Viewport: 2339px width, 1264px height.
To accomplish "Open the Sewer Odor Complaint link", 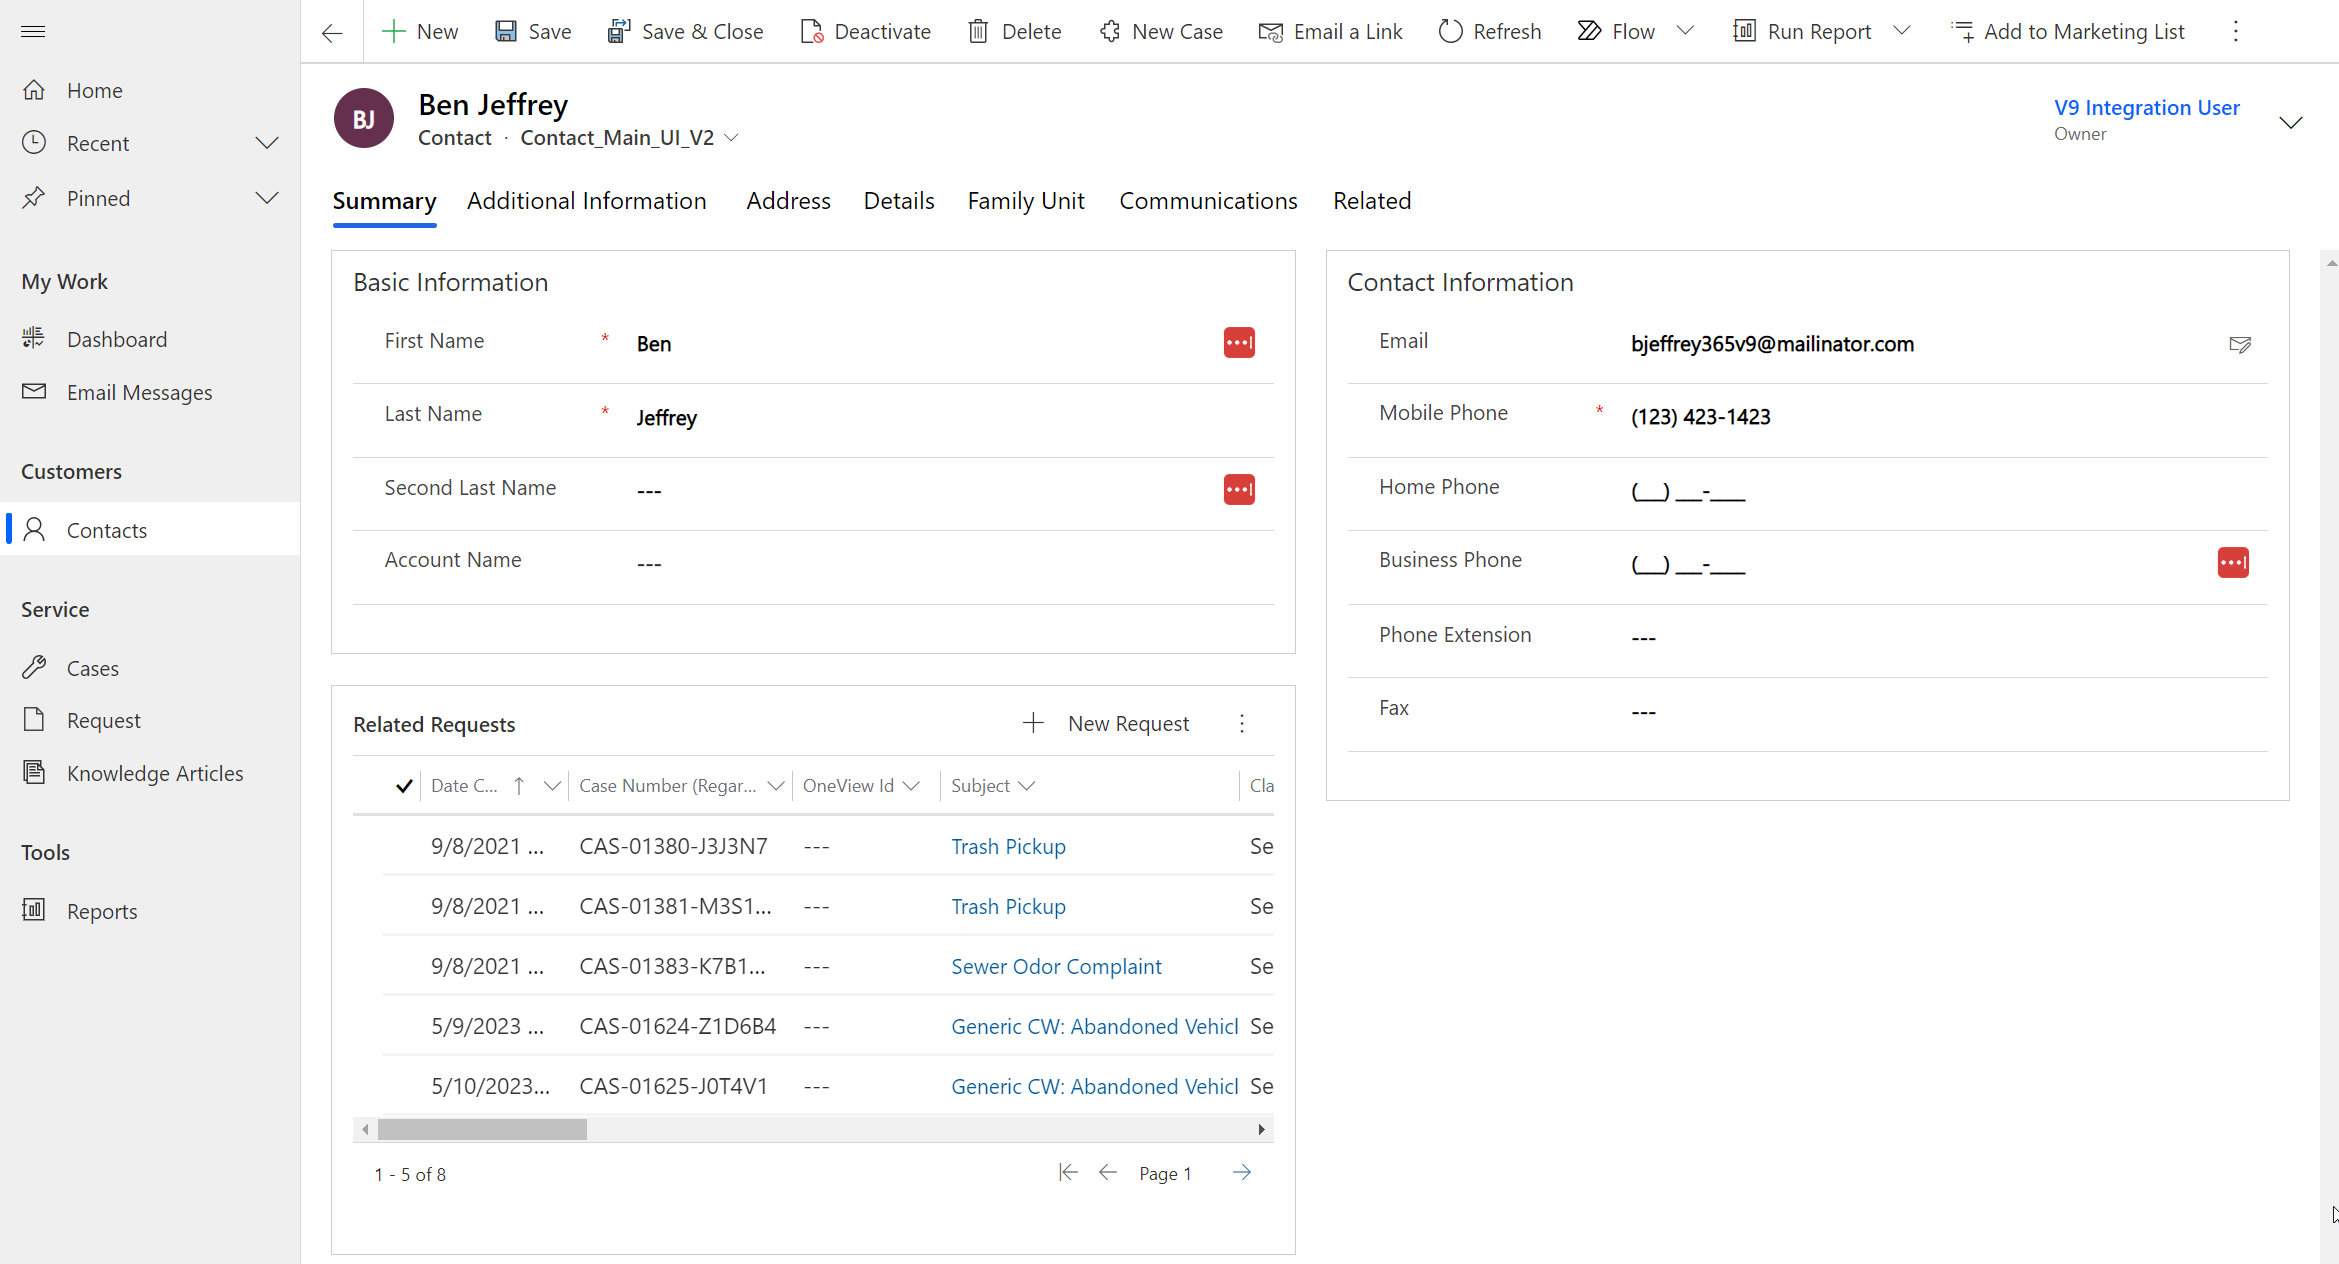I will pos(1056,966).
